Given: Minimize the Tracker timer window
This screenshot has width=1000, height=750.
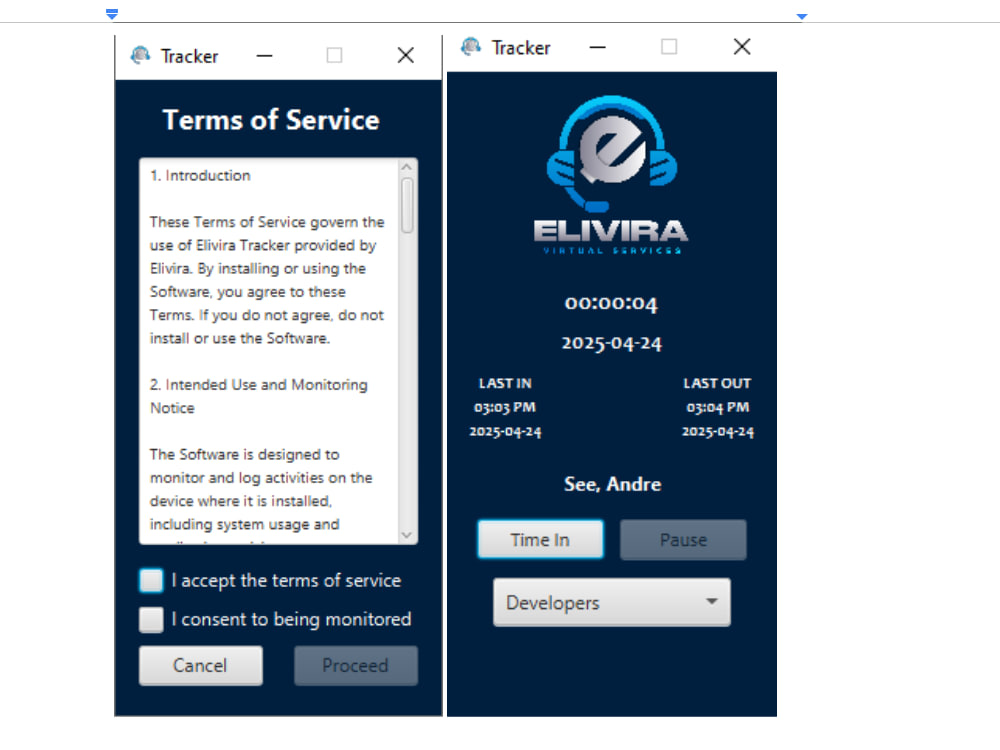Looking at the screenshot, I should (598, 47).
